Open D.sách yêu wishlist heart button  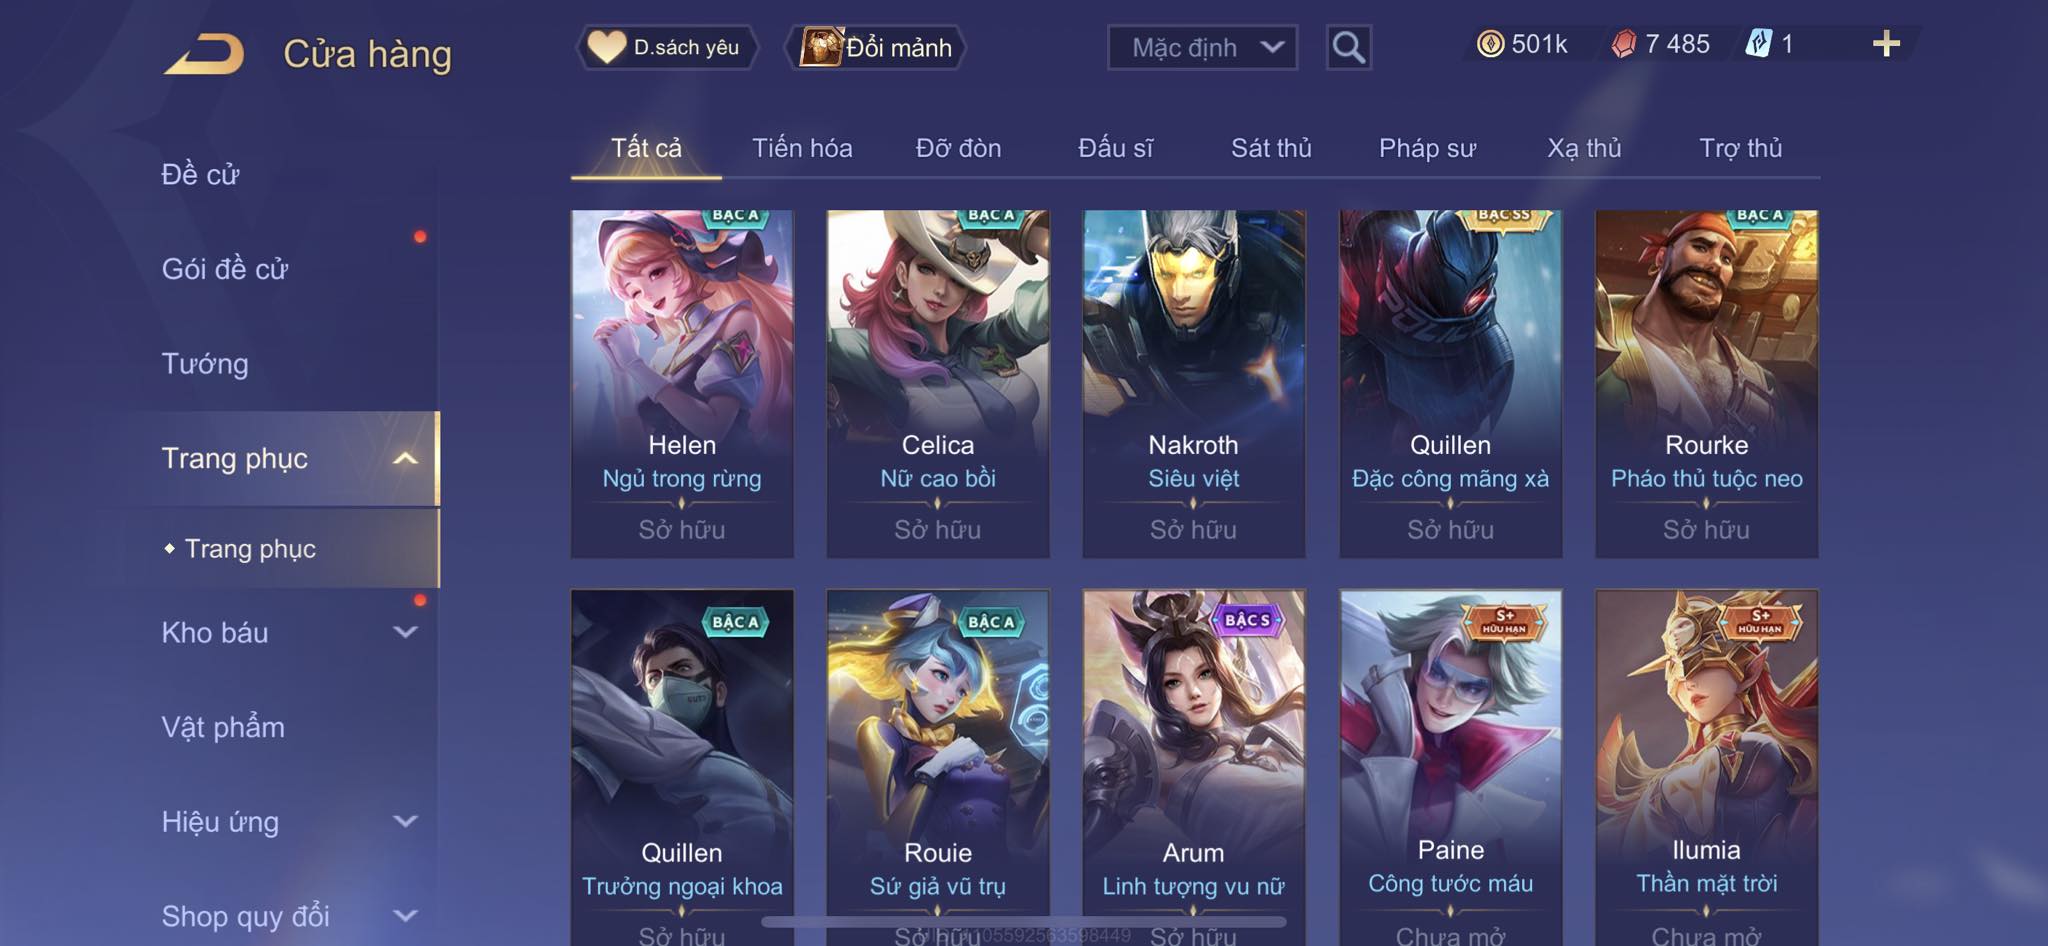click(667, 47)
